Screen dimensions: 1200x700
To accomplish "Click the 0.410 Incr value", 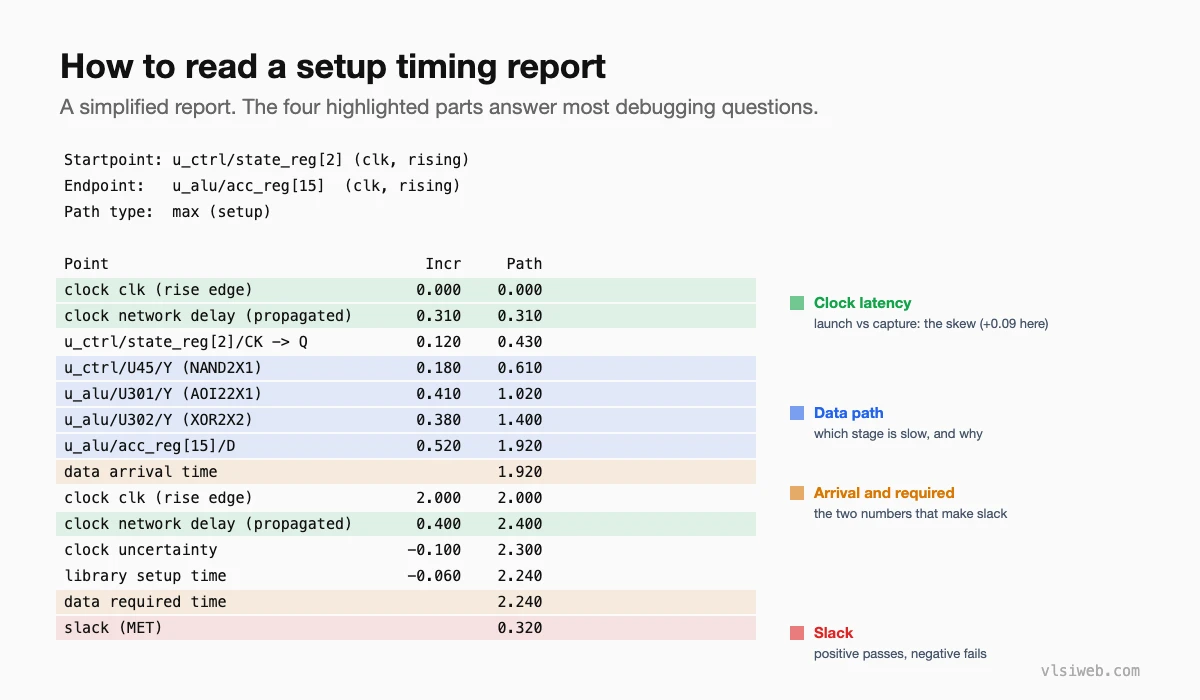I will click(x=439, y=394).
